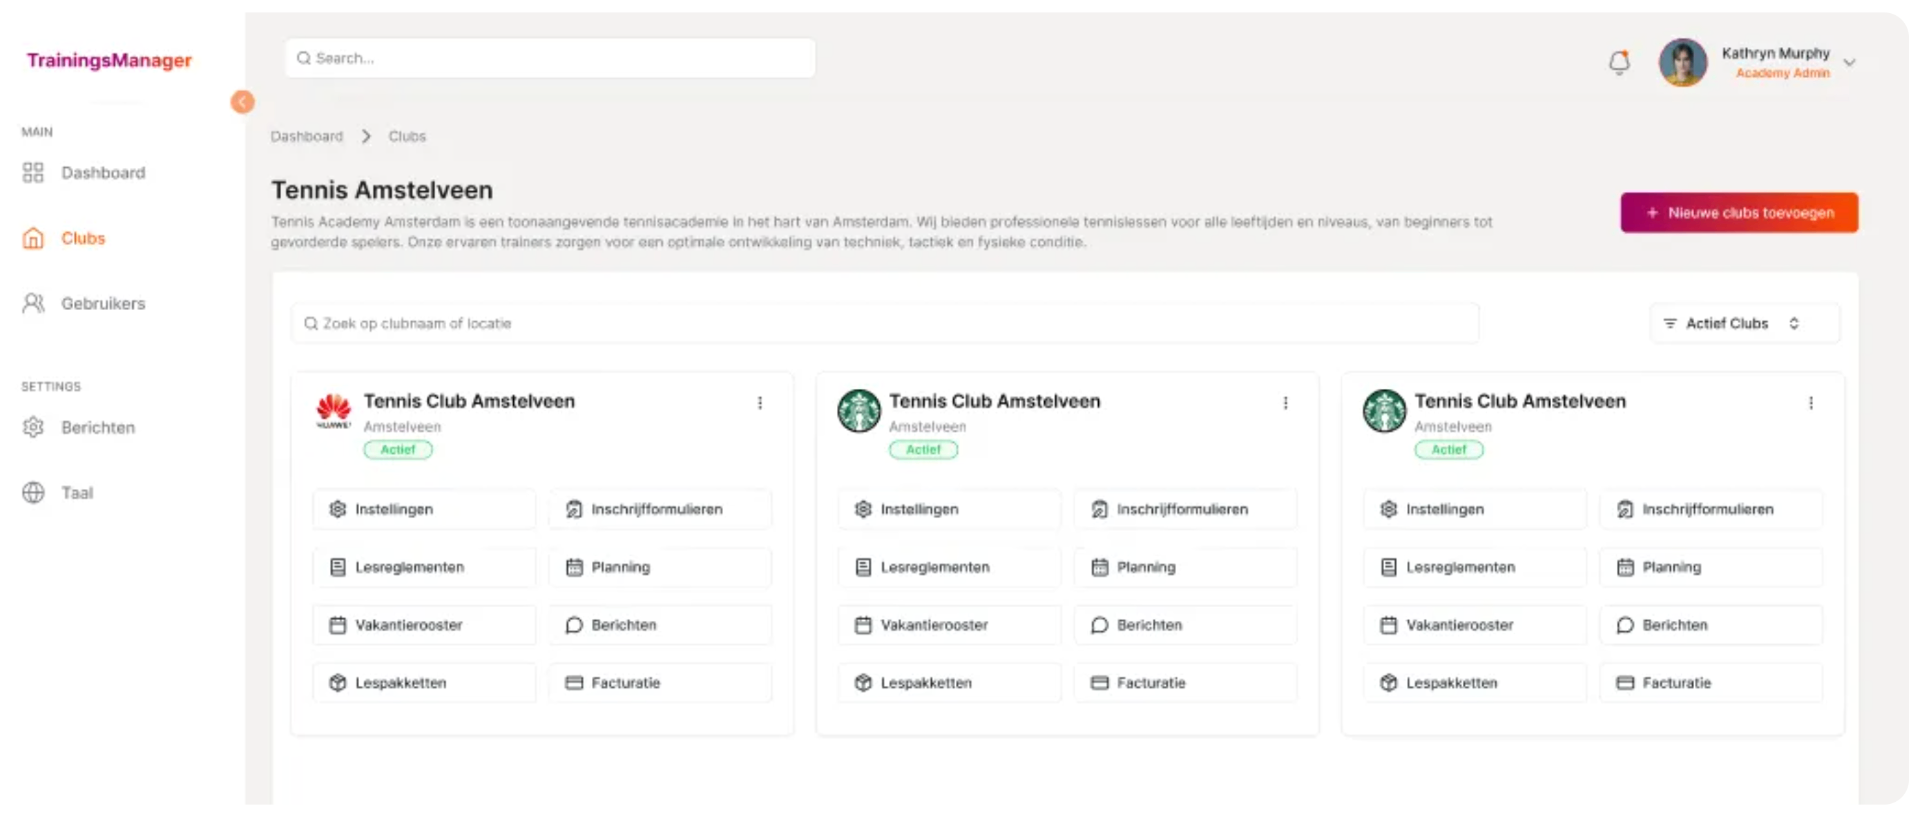Viewport: 1920px width, 826px height.
Task: Open Instellingen on the third club card
Action: [x=1475, y=509]
